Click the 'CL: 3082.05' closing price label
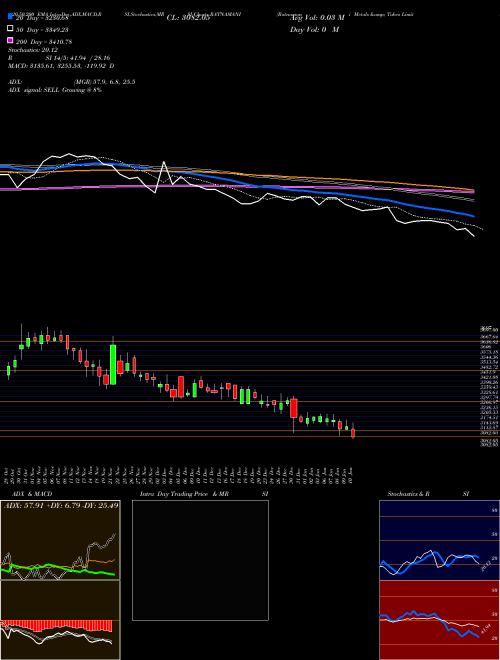Viewport: 500px width, 660px height. click(x=188, y=17)
